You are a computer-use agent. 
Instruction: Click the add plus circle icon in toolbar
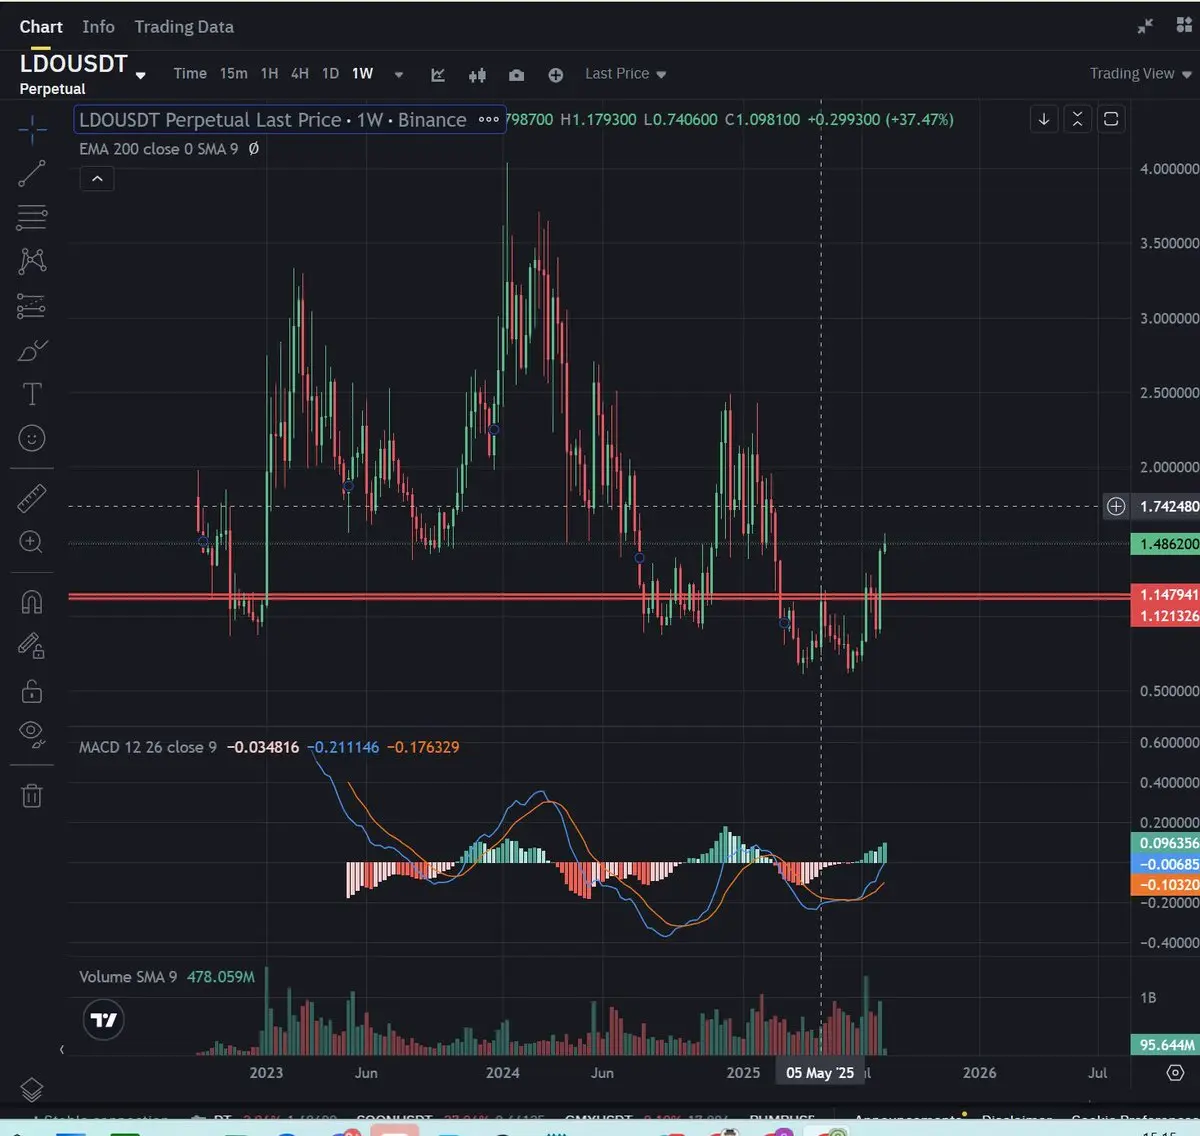[556, 74]
